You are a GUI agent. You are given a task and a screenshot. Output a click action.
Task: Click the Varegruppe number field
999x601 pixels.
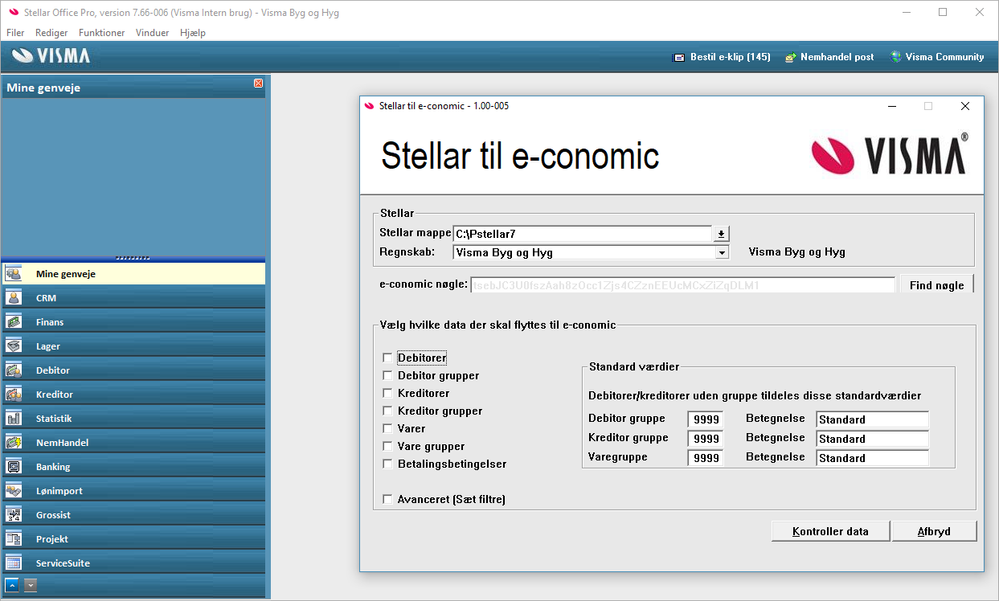[706, 458]
